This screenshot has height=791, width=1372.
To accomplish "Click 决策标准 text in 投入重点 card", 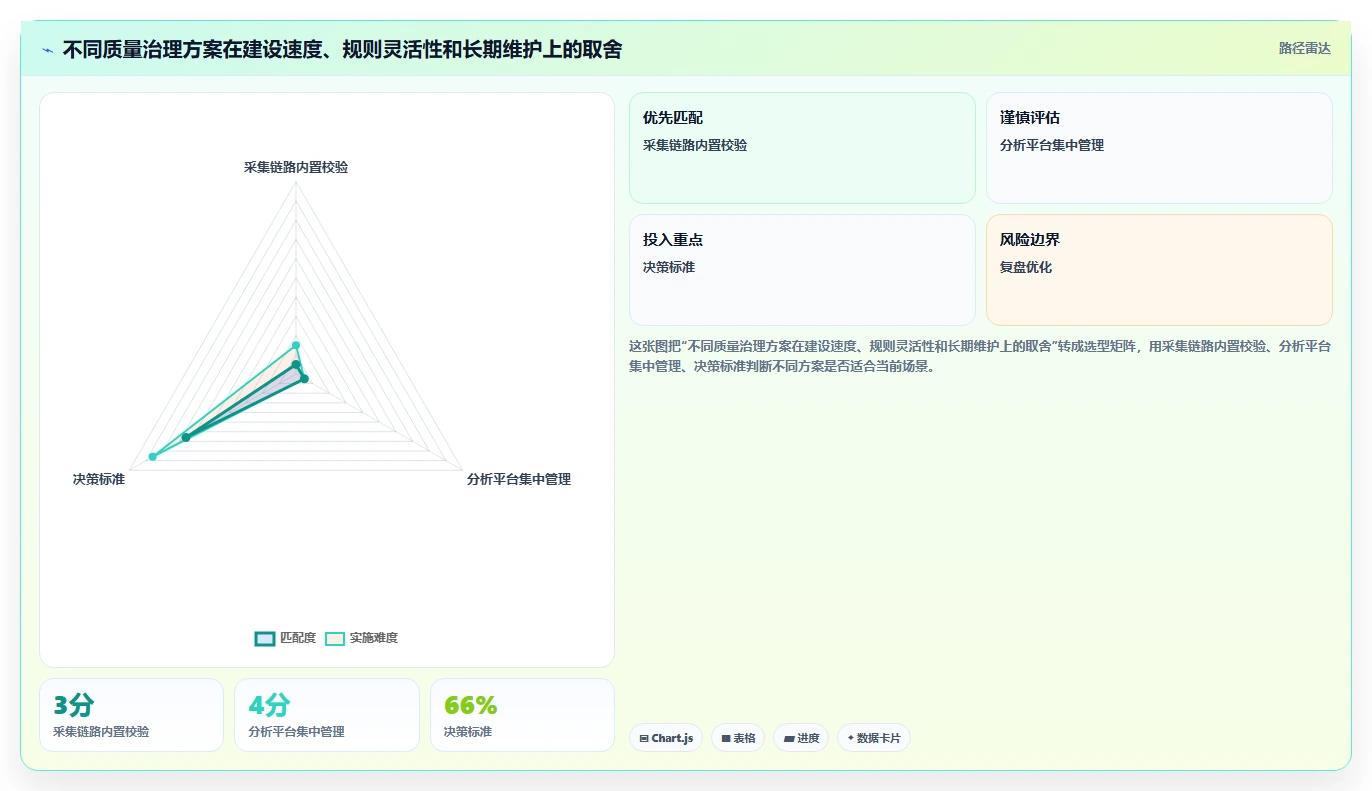I will click(669, 267).
